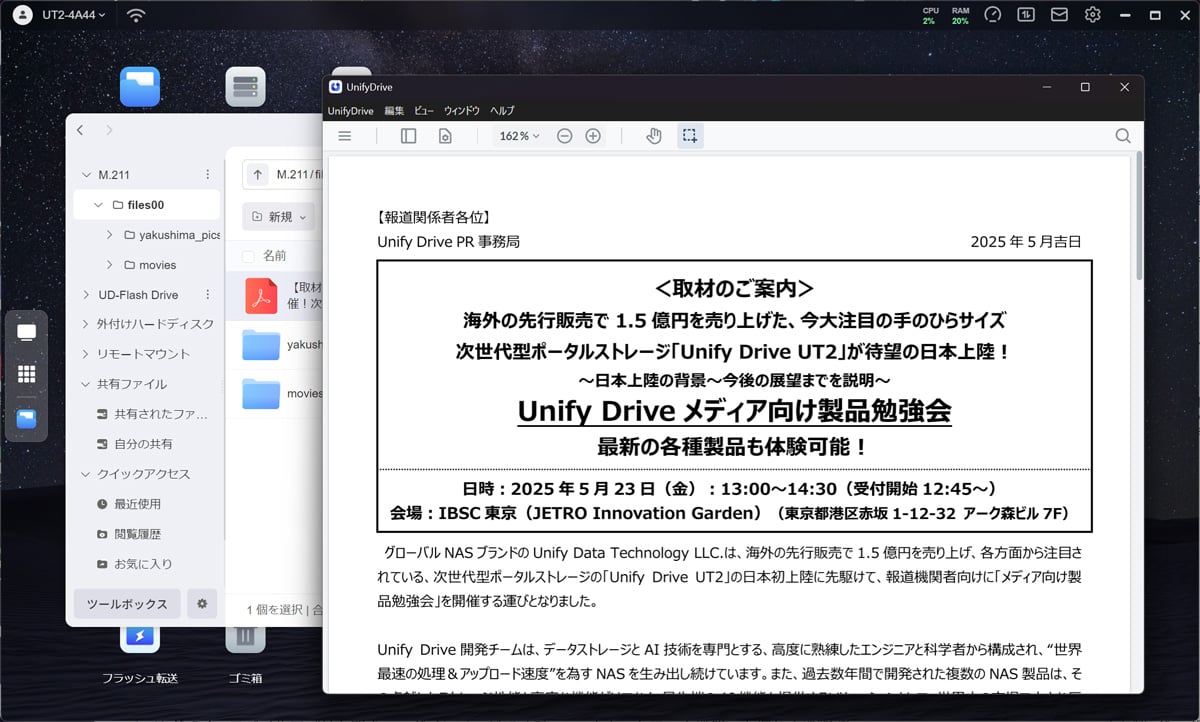Select the red PDF file in file list
Image resolution: width=1200 pixels, height=722 pixels.
tap(261, 296)
